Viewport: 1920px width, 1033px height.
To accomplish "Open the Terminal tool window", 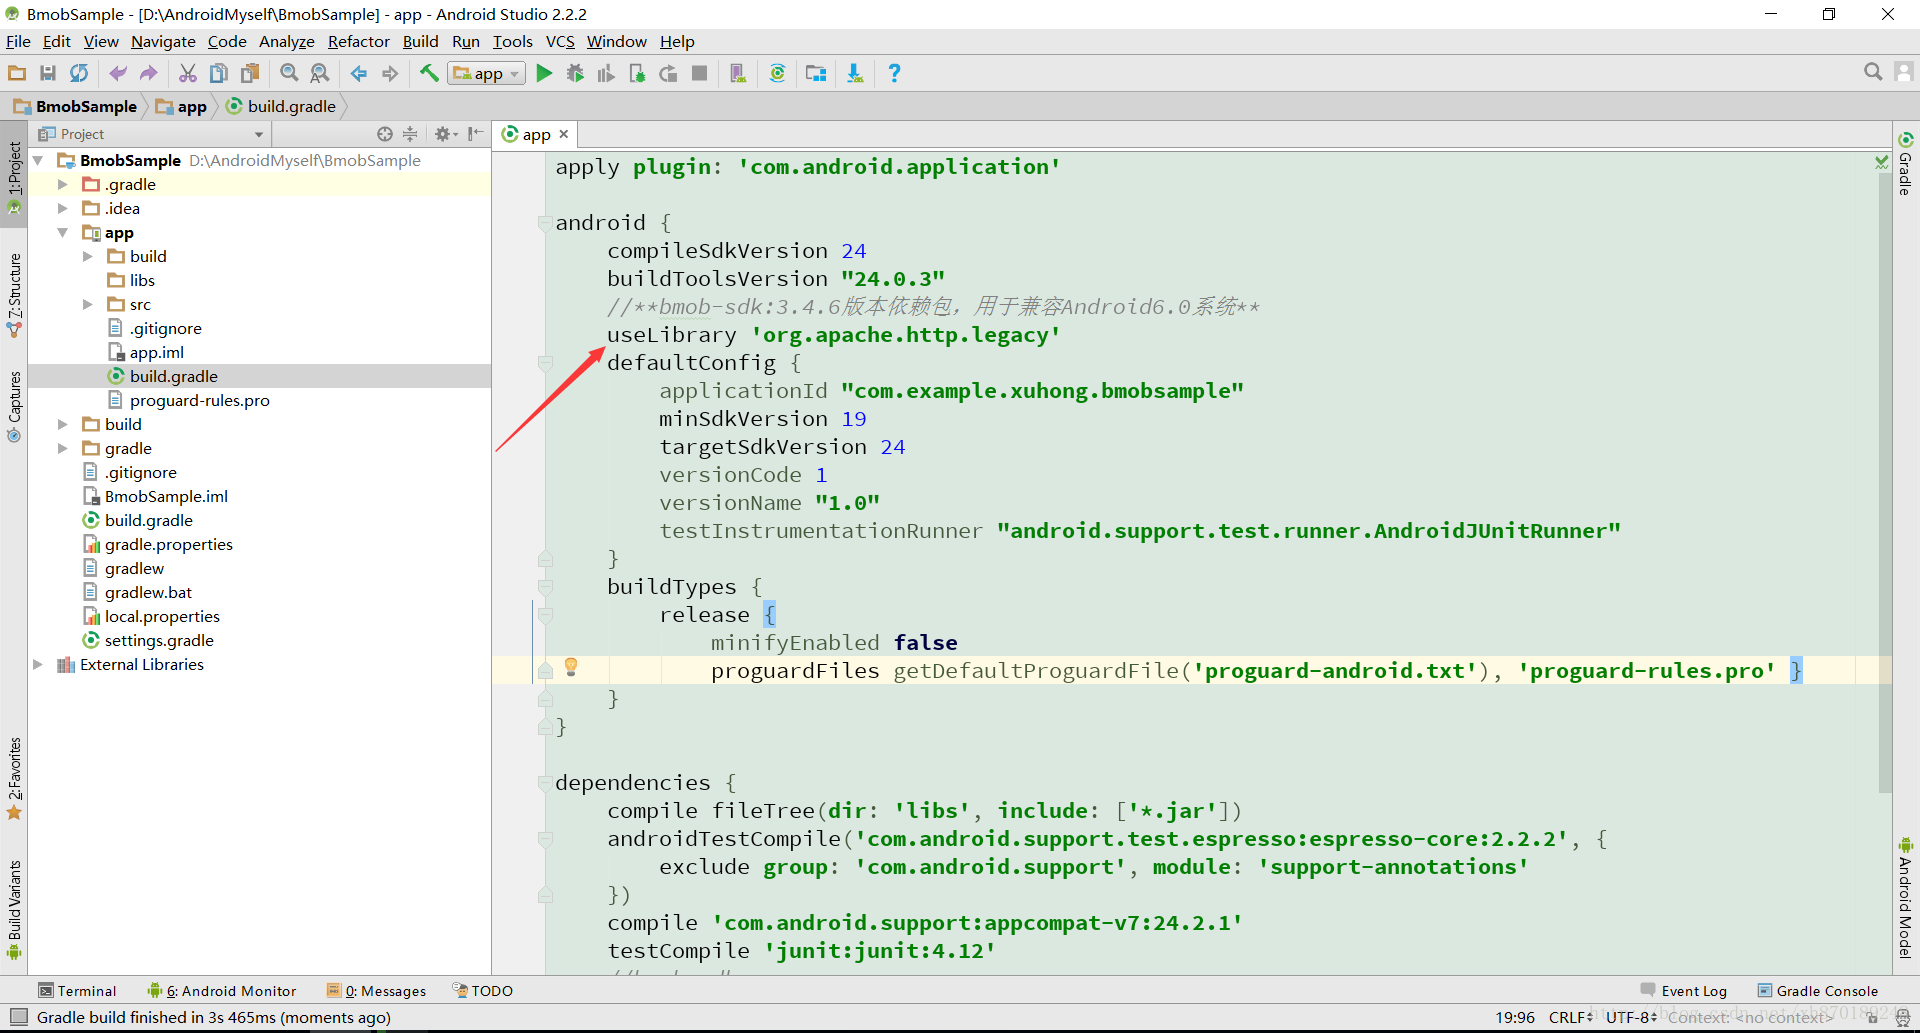I will coord(78,990).
